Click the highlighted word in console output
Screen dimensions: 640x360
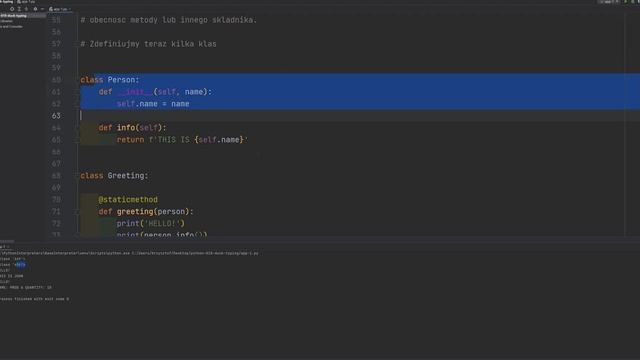tap(20, 264)
